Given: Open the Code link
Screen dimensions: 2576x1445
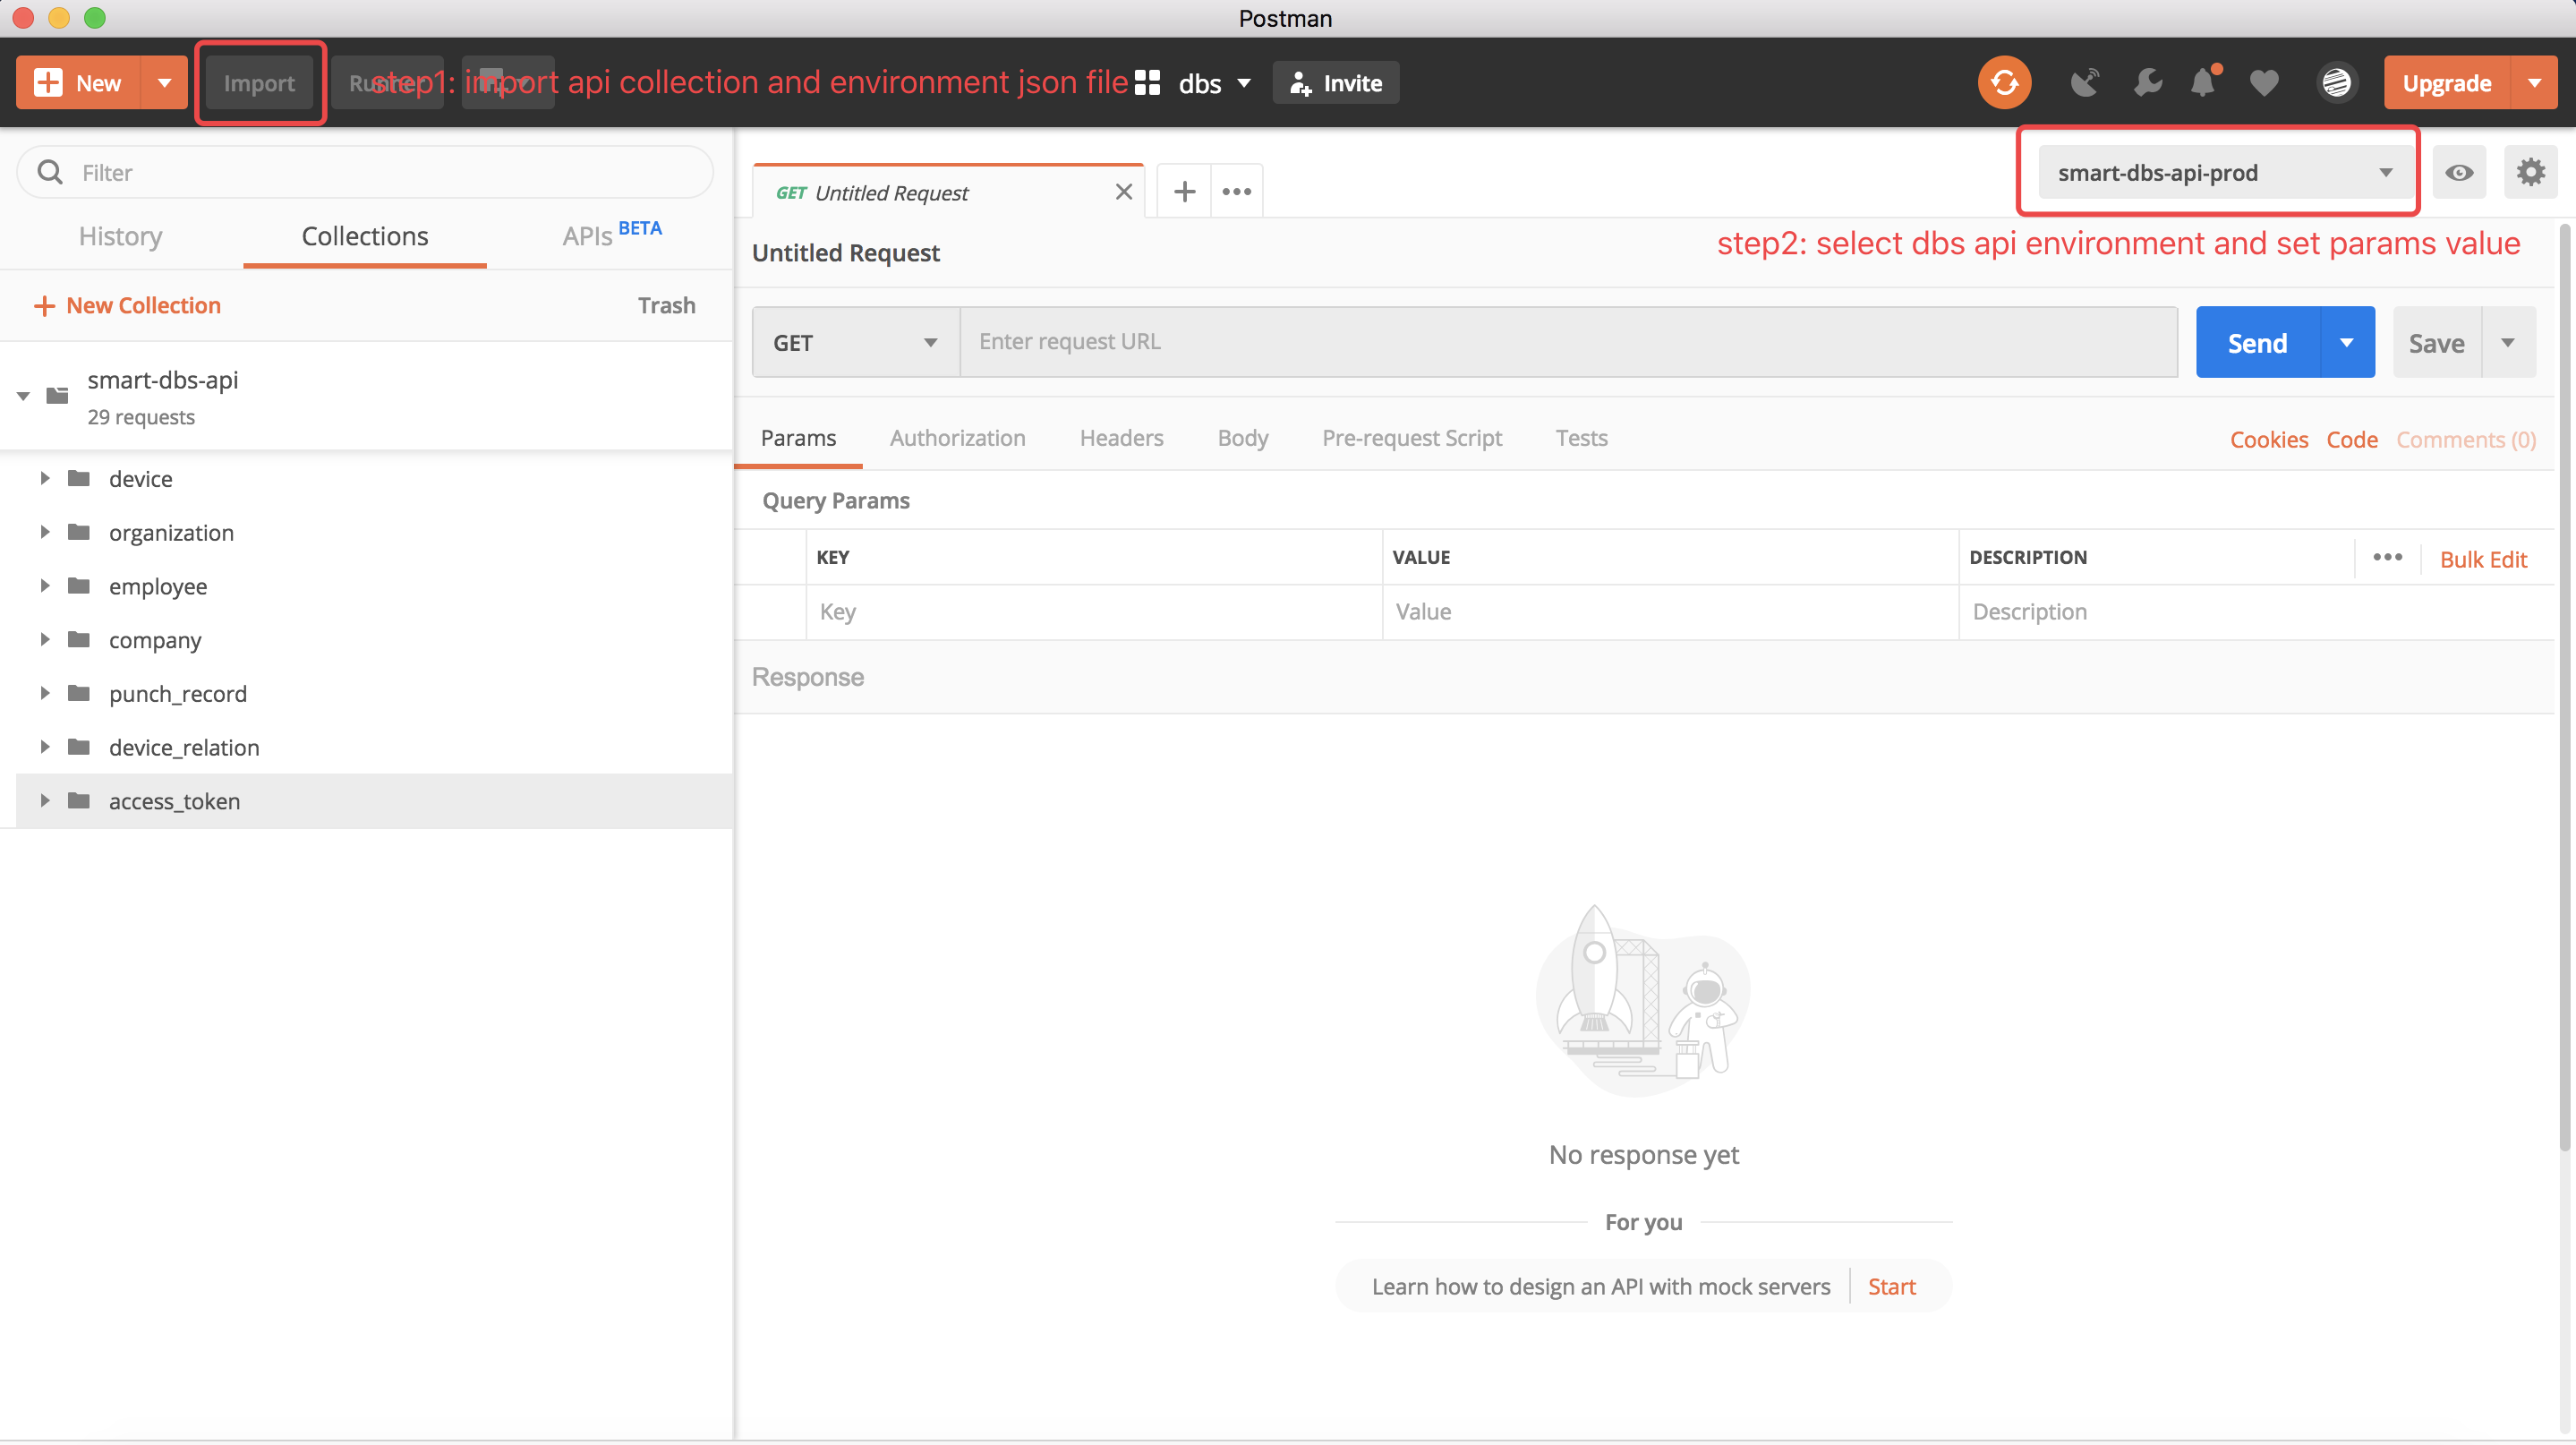Looking at the screenshot, I should click(x=2351, y=440).
